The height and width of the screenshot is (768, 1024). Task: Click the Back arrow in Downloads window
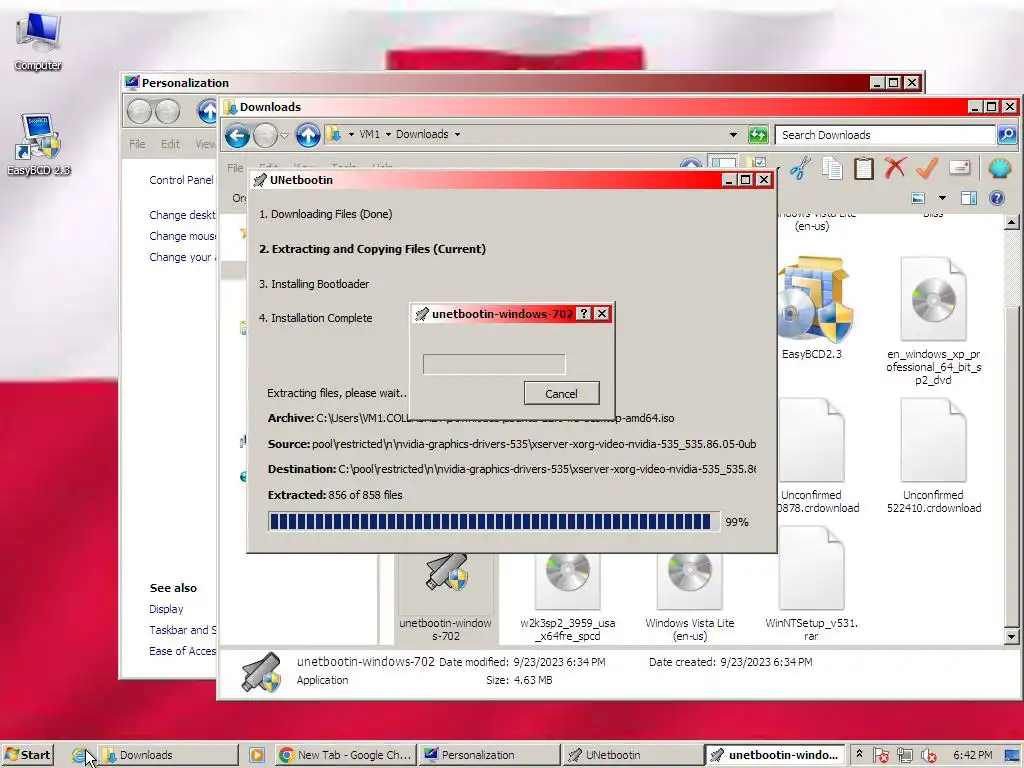click(x=237, y=135)
